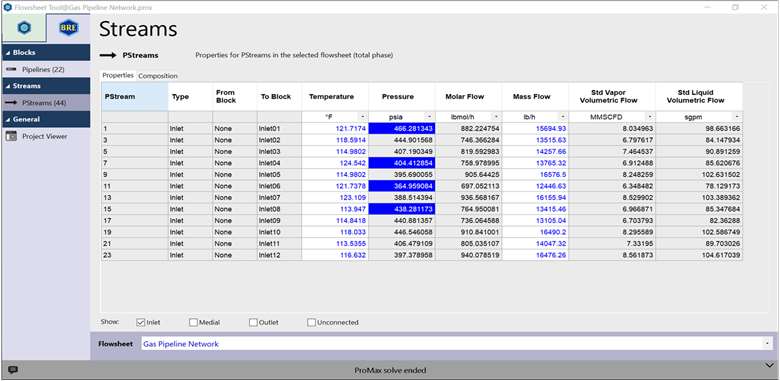Select the BRE logo tab
Image resolution: width=780 pixels, height=381 pixels.
[x=68, y=28]
